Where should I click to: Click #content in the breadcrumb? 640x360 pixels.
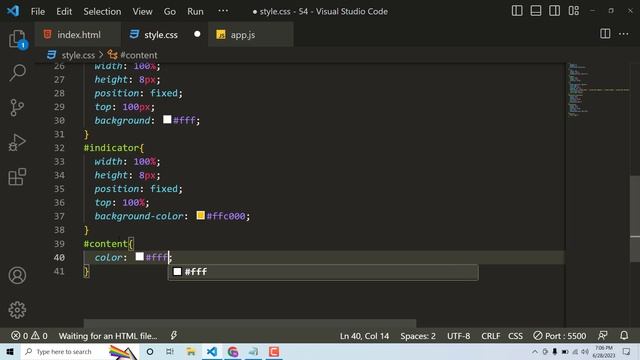138,55
